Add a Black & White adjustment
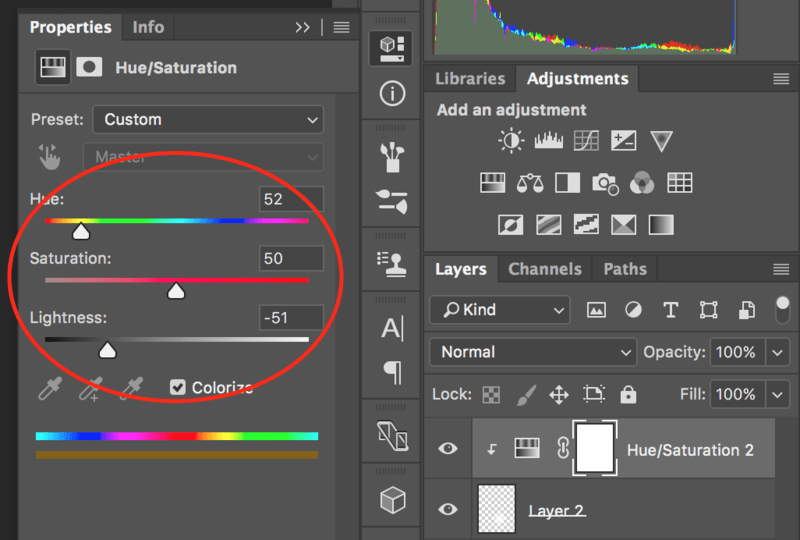The height and width of the screenshot is (540, 800). click(x=567, y=183)
